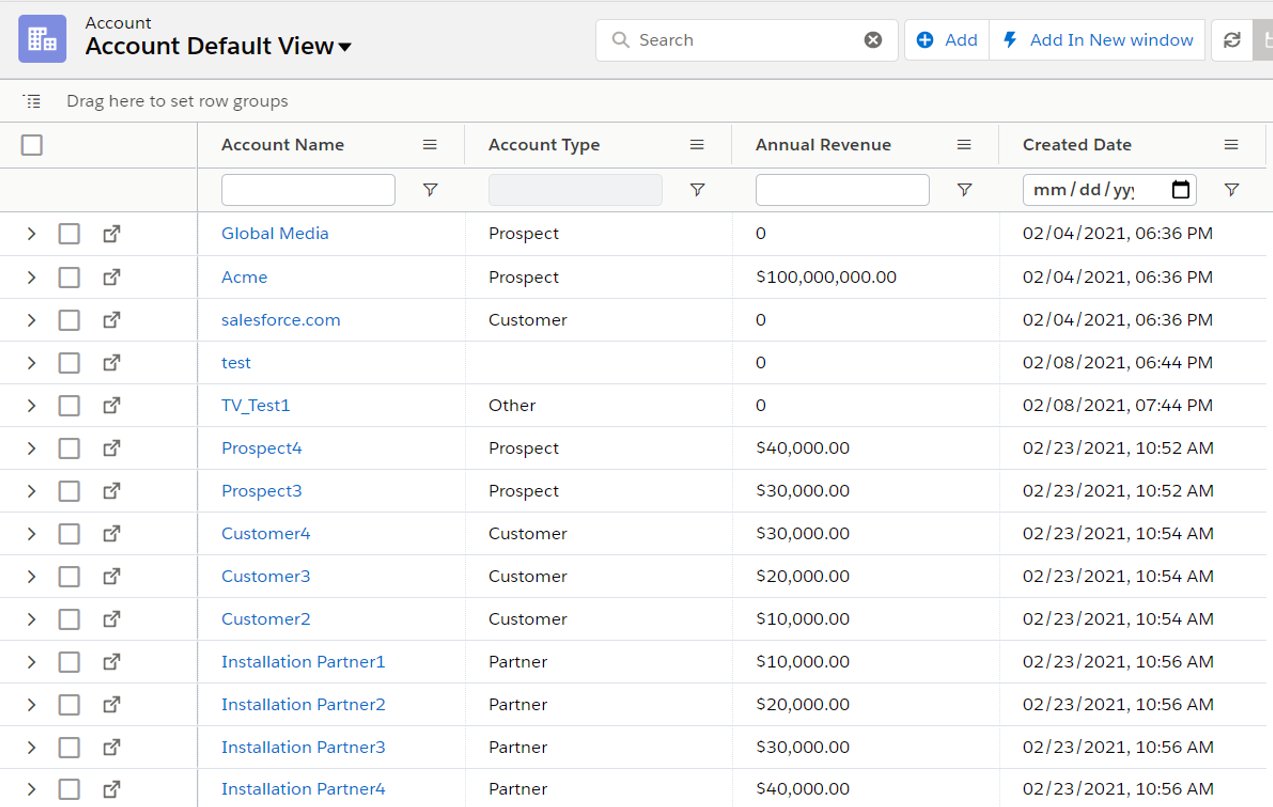This screenshot has height=807, width=1273.
Task: Click the Account Type filter icon
Action: 697,190
